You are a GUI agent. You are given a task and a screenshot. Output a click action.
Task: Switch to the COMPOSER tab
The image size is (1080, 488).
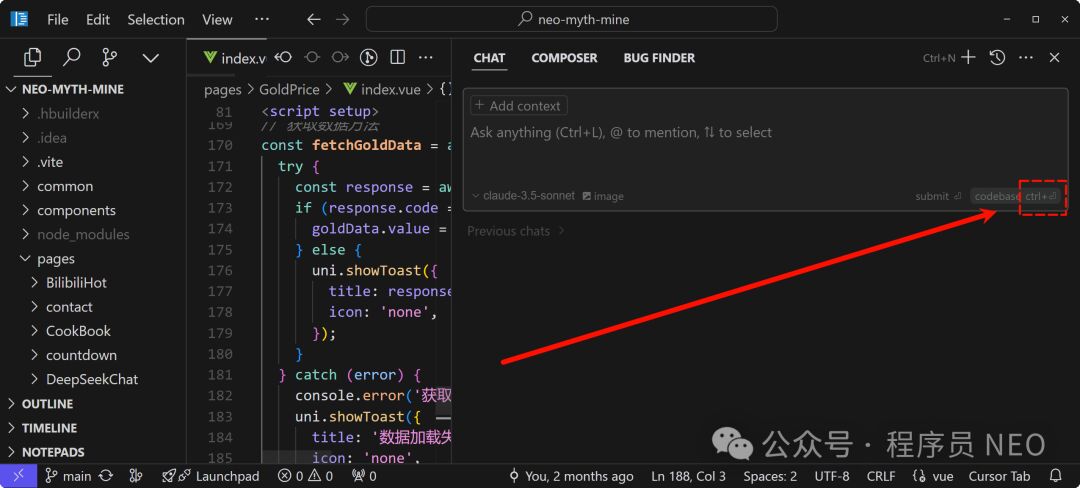tap(564, 58)
